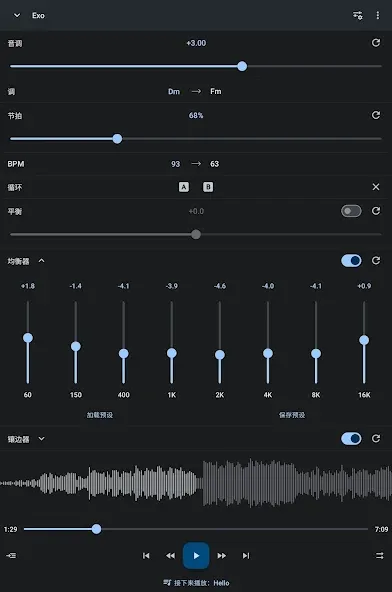Click the +0.9 gain value label
392x592 pixels.
364,286
